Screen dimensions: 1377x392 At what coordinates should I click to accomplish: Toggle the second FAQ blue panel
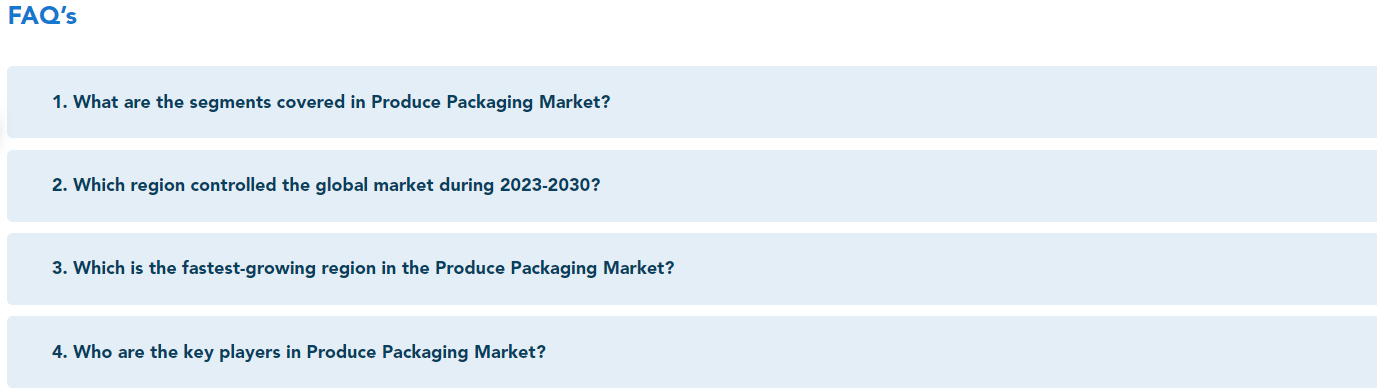(692, 186)
